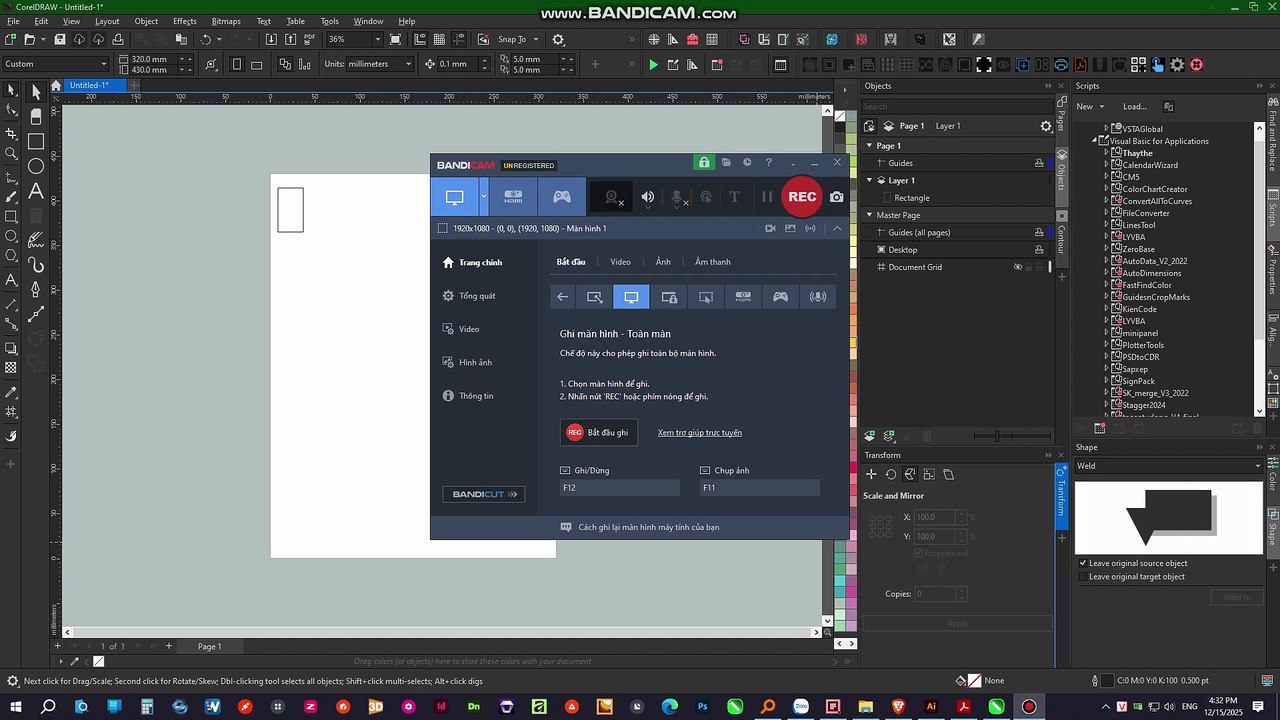Click the Bandicam text overlay T icon

pyautogui.click(x=734, y=197)
